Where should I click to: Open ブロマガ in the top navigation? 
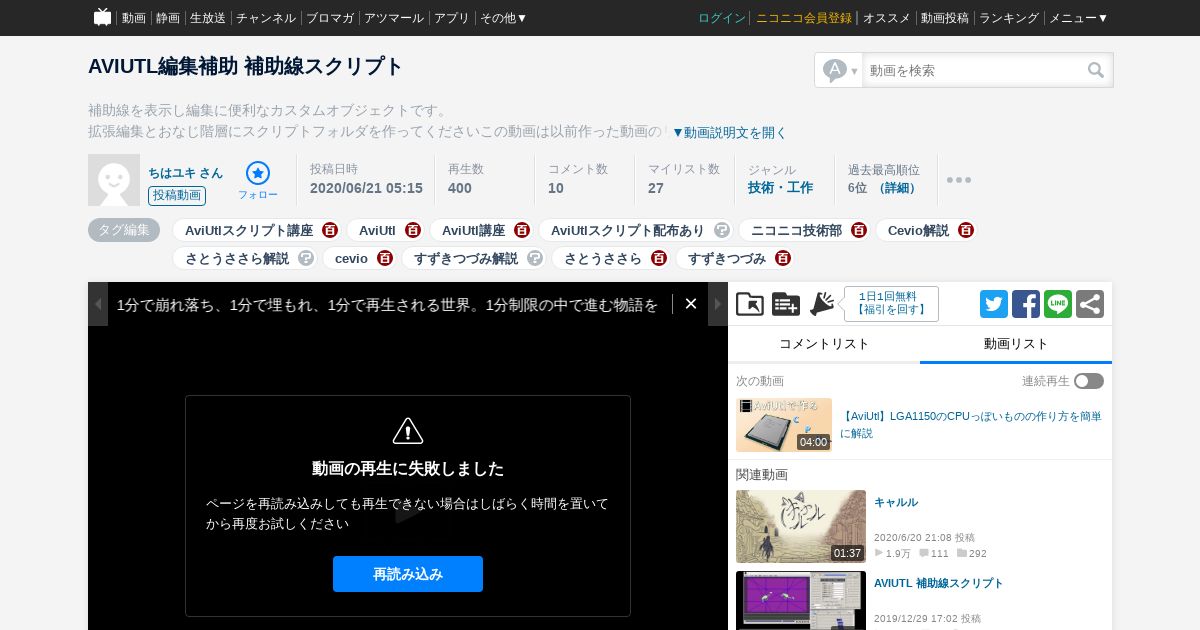[x=330, y=18]
